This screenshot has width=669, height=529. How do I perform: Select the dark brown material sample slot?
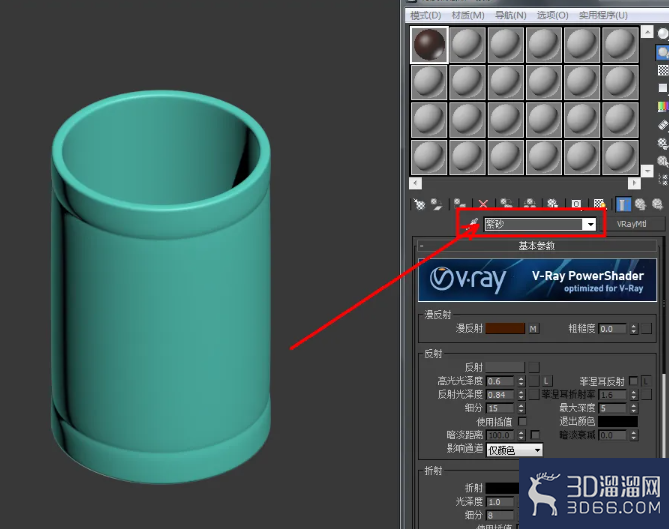point(429,45)
